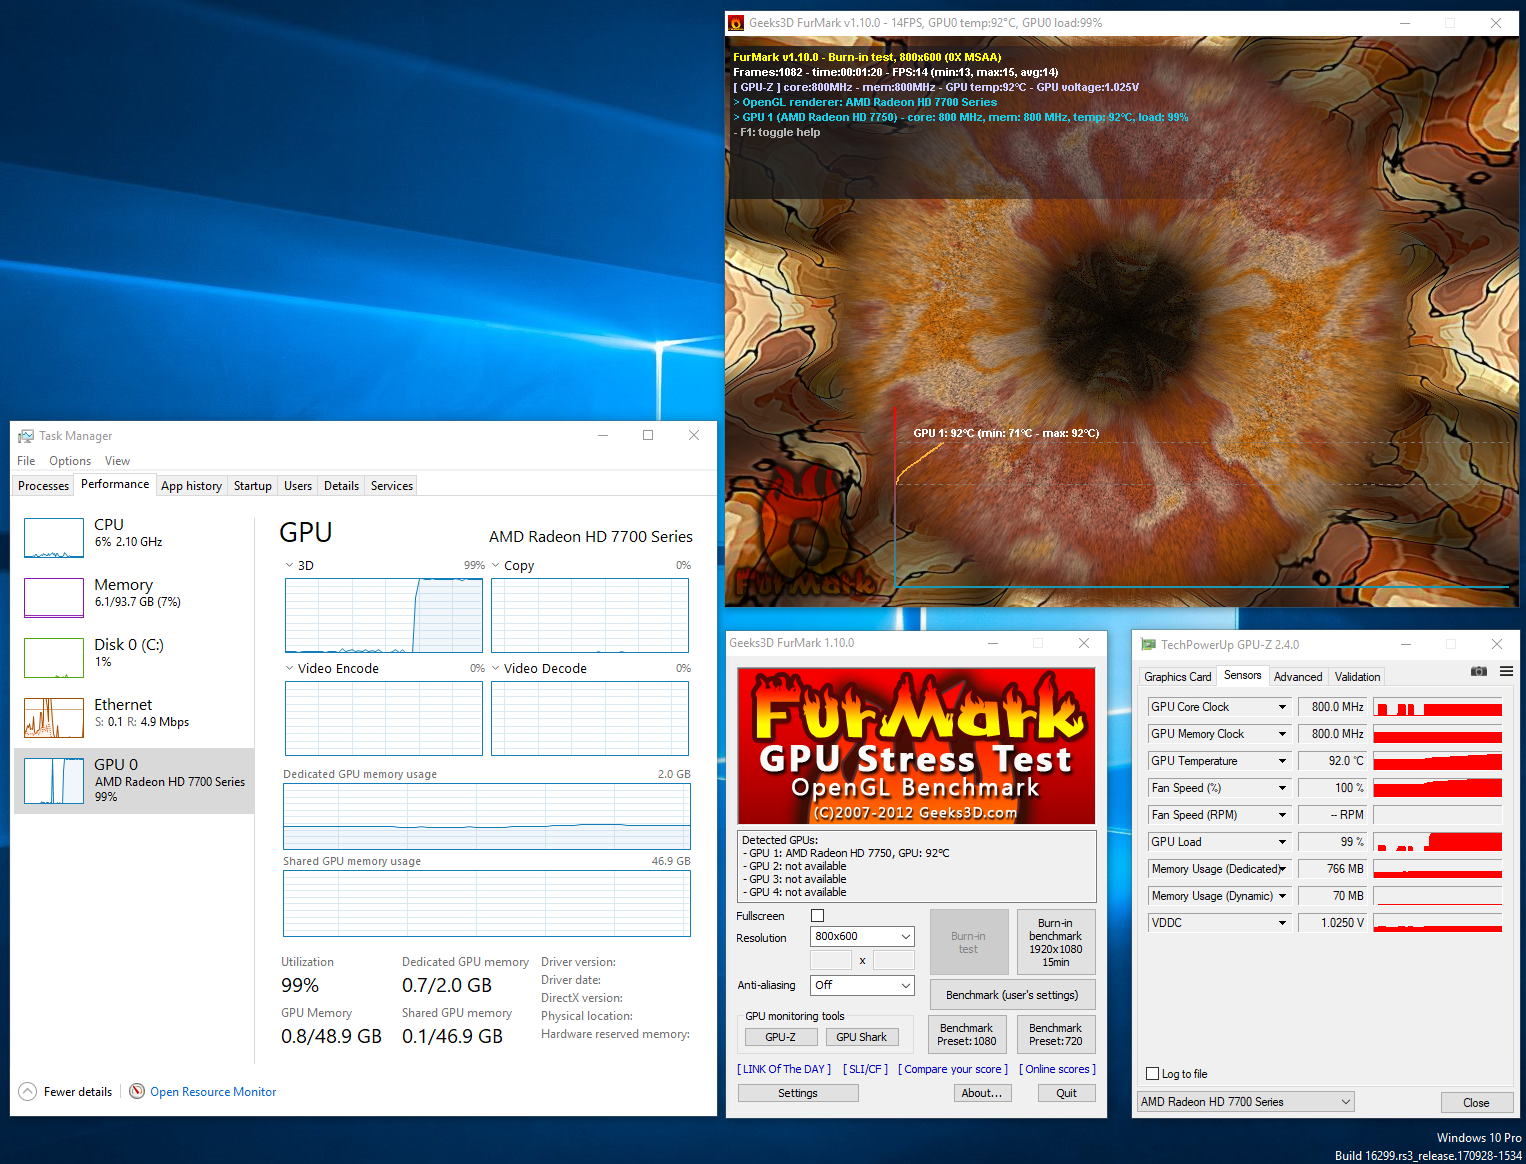Launch the GPU-Z monitoring tool button
The width and height of the screenshot is (1526, 1164).
[x=780, y=1037]
